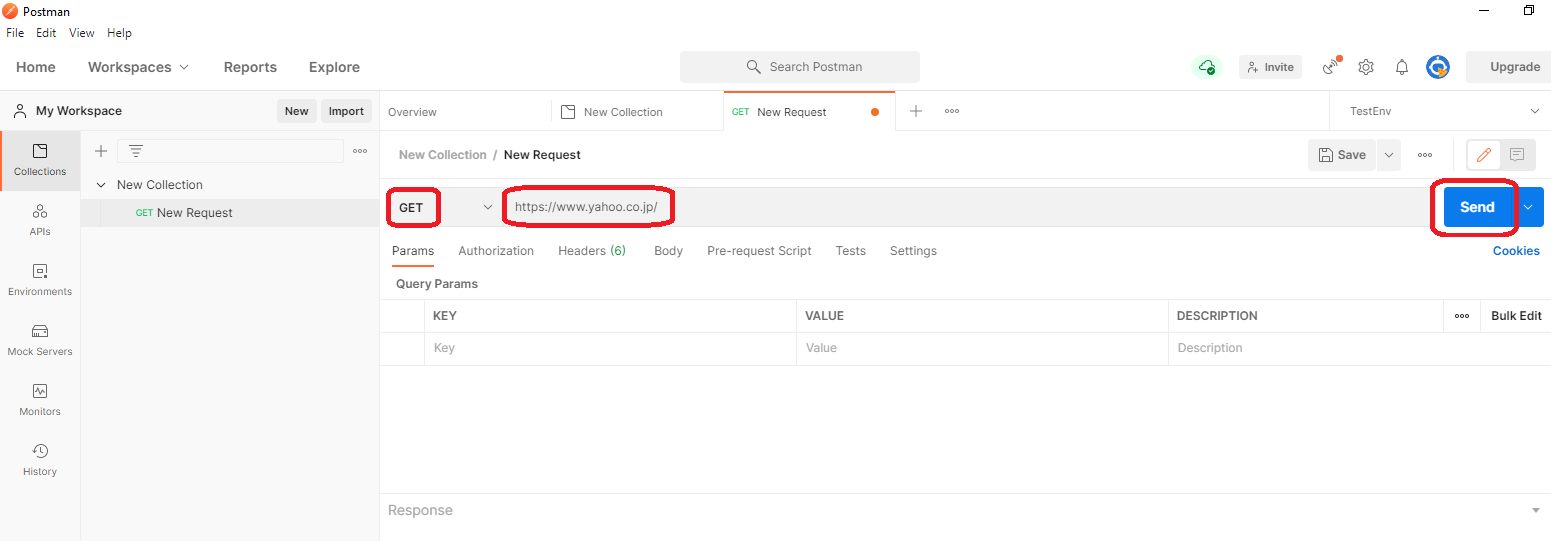The image size is (1551, 541).
Task: Open the APIs sidebar panel
Action: [40, 220]
